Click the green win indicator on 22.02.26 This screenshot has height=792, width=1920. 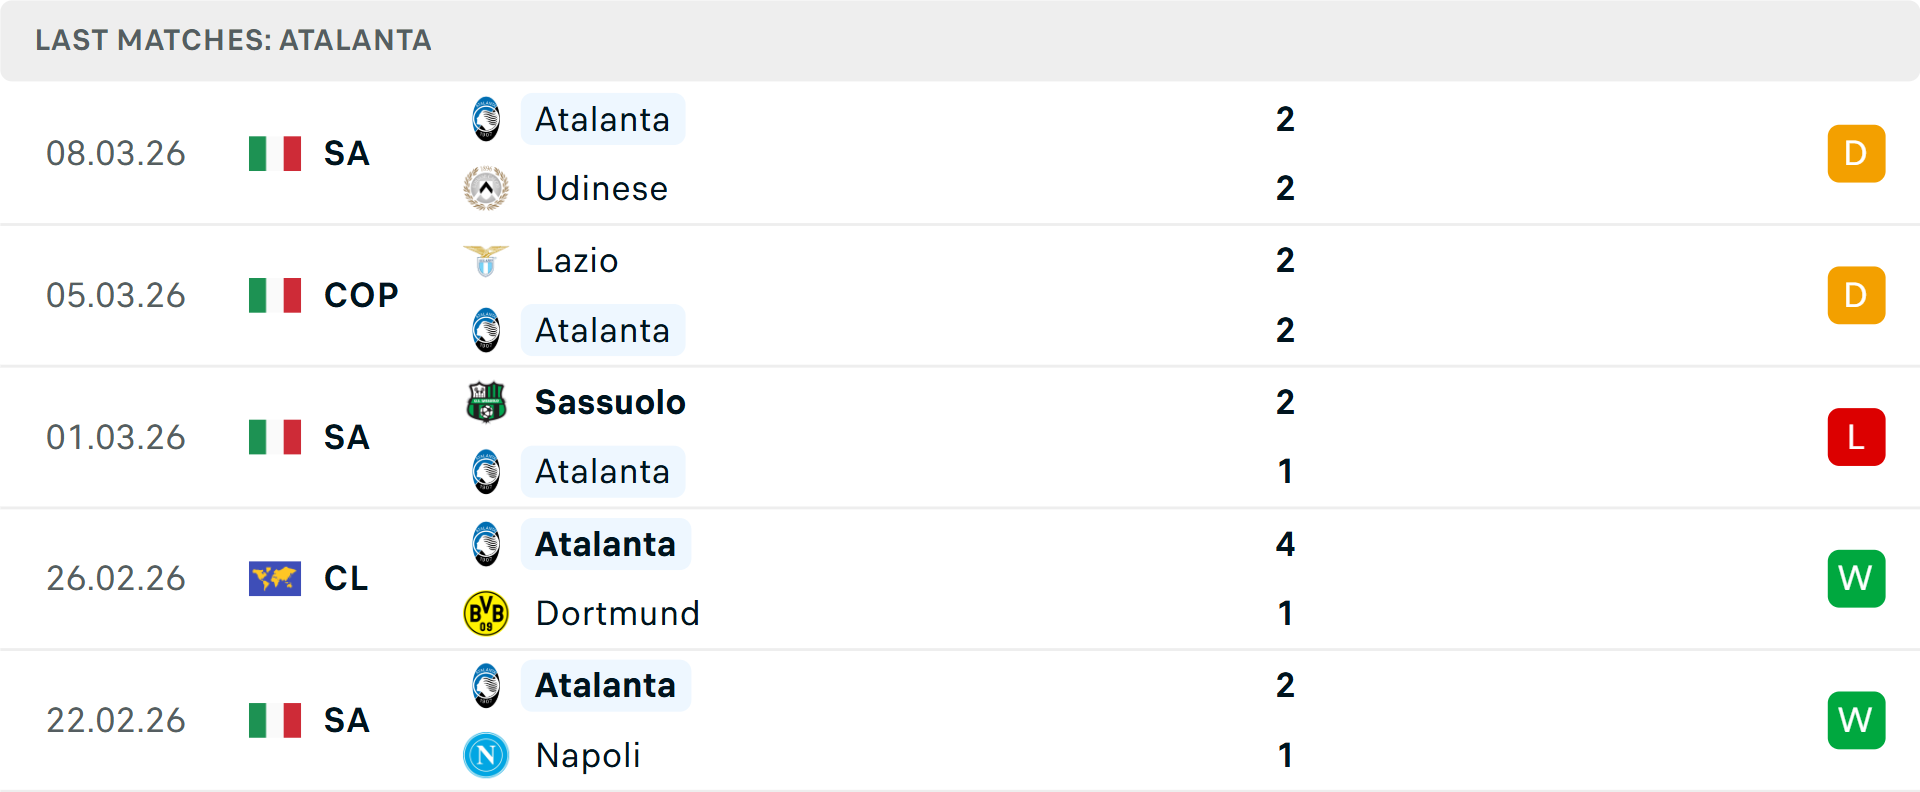(x=1856, y=720)
